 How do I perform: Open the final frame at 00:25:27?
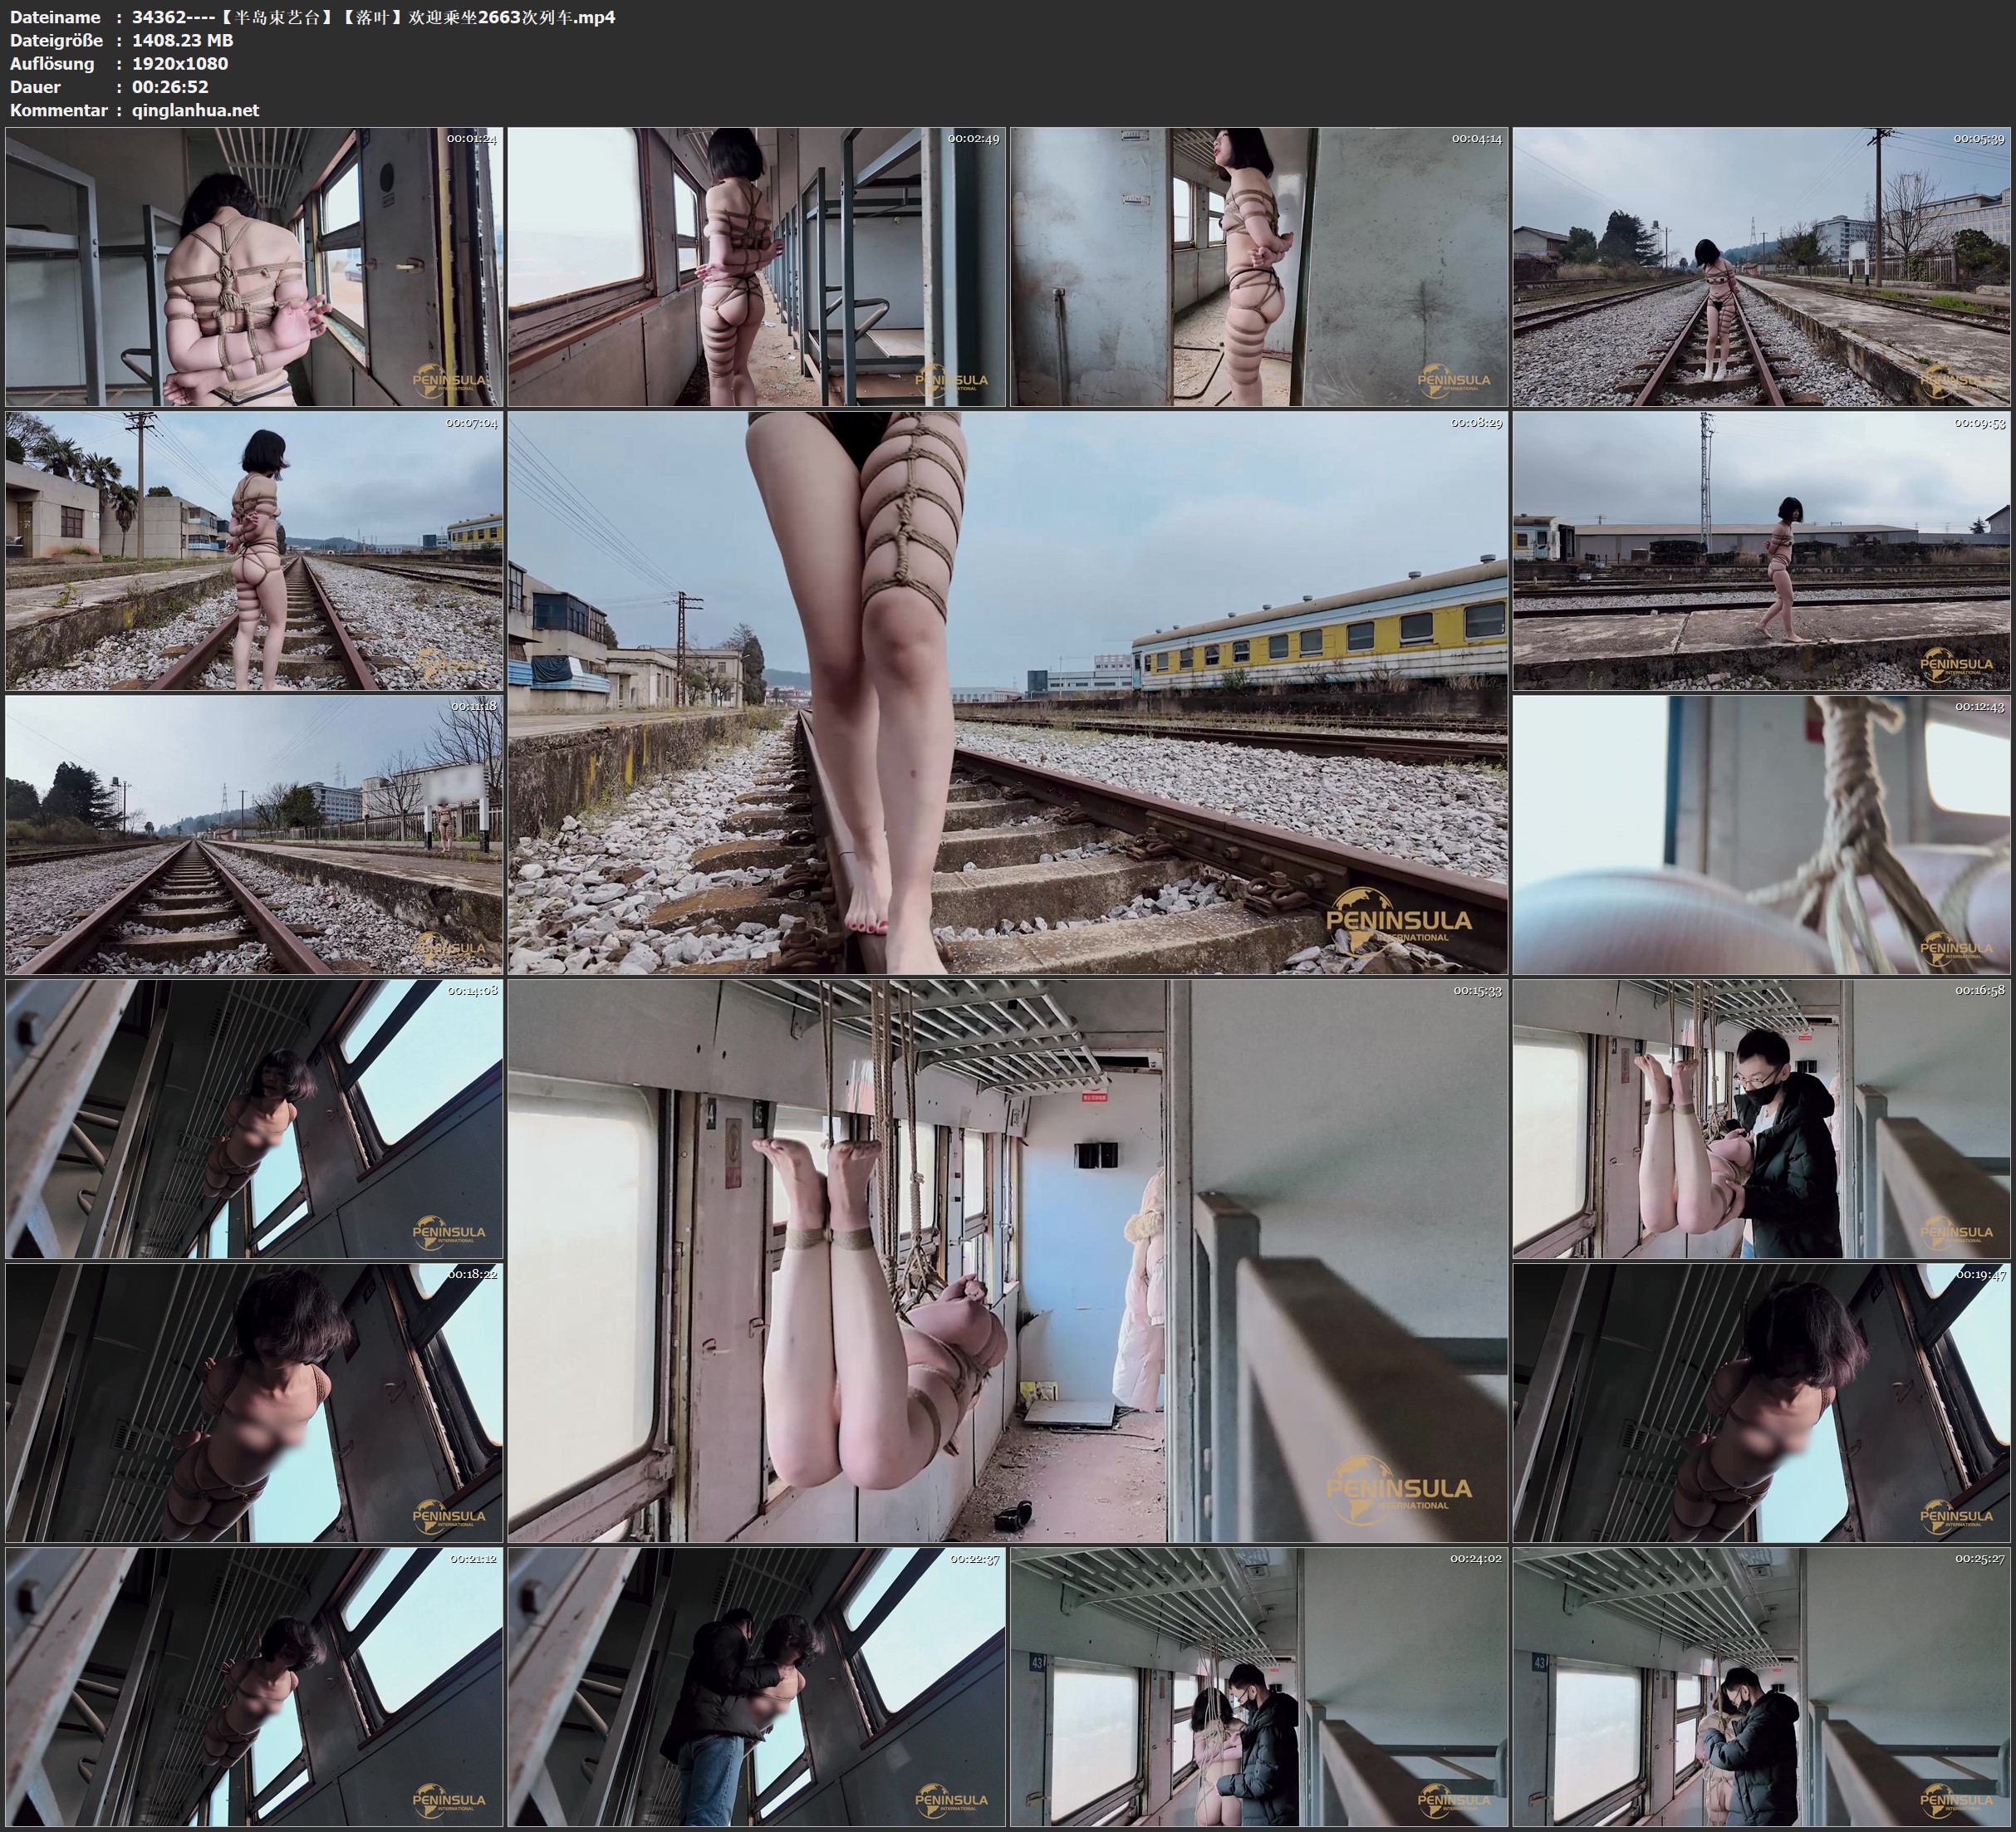coord(1760,1686)
